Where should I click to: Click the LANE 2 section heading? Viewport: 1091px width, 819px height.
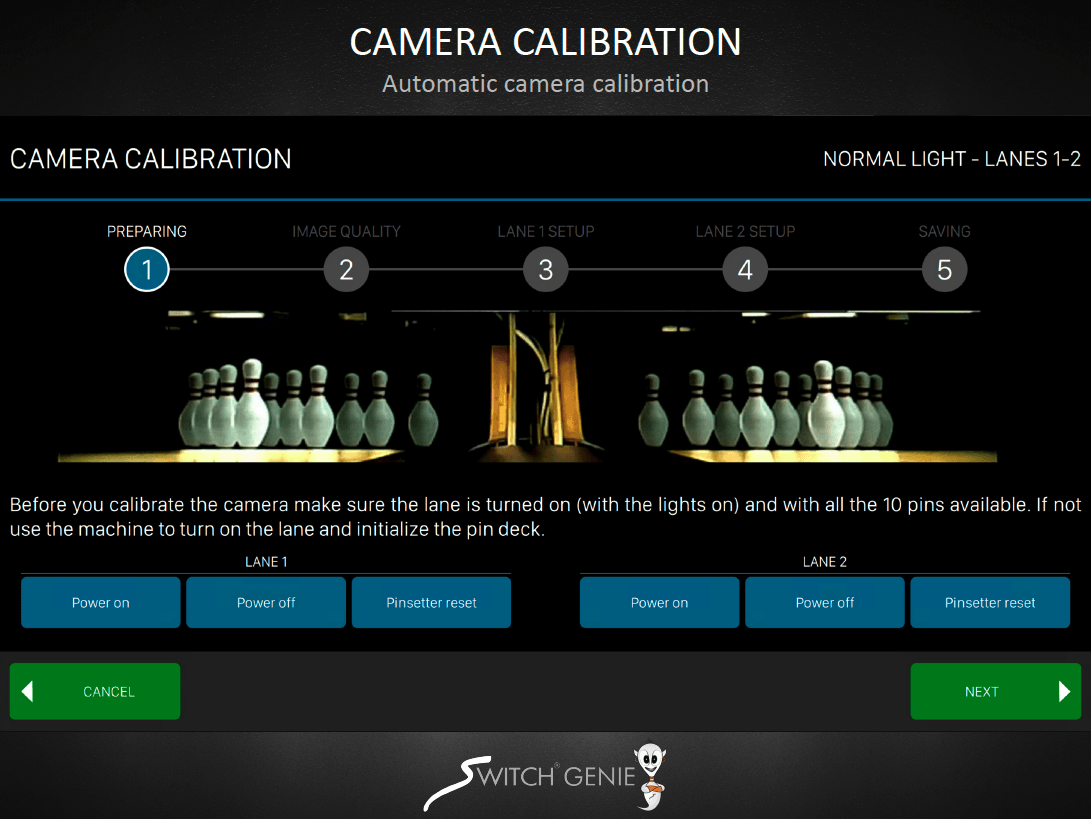point(825,562)
